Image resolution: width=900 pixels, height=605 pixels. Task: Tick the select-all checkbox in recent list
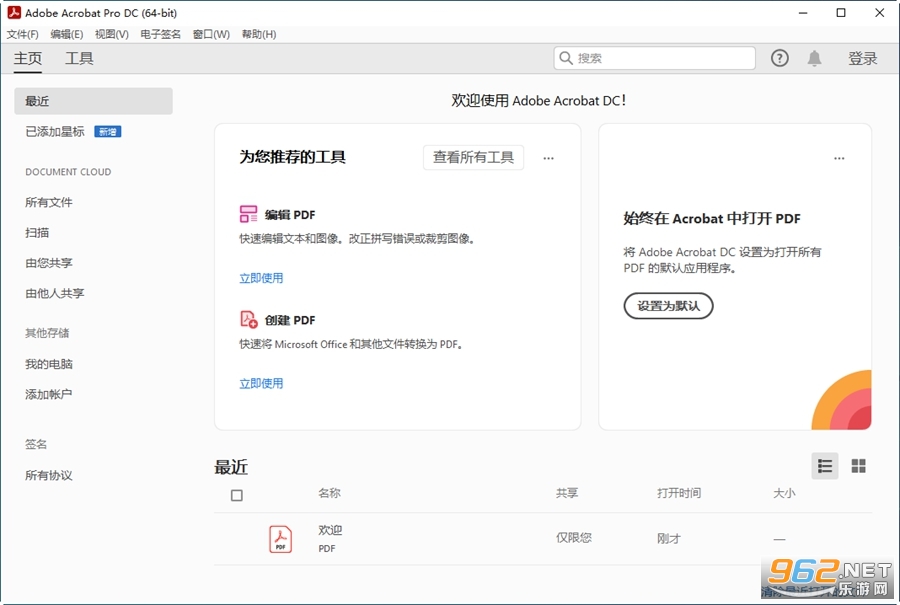[x=236, y=495]
